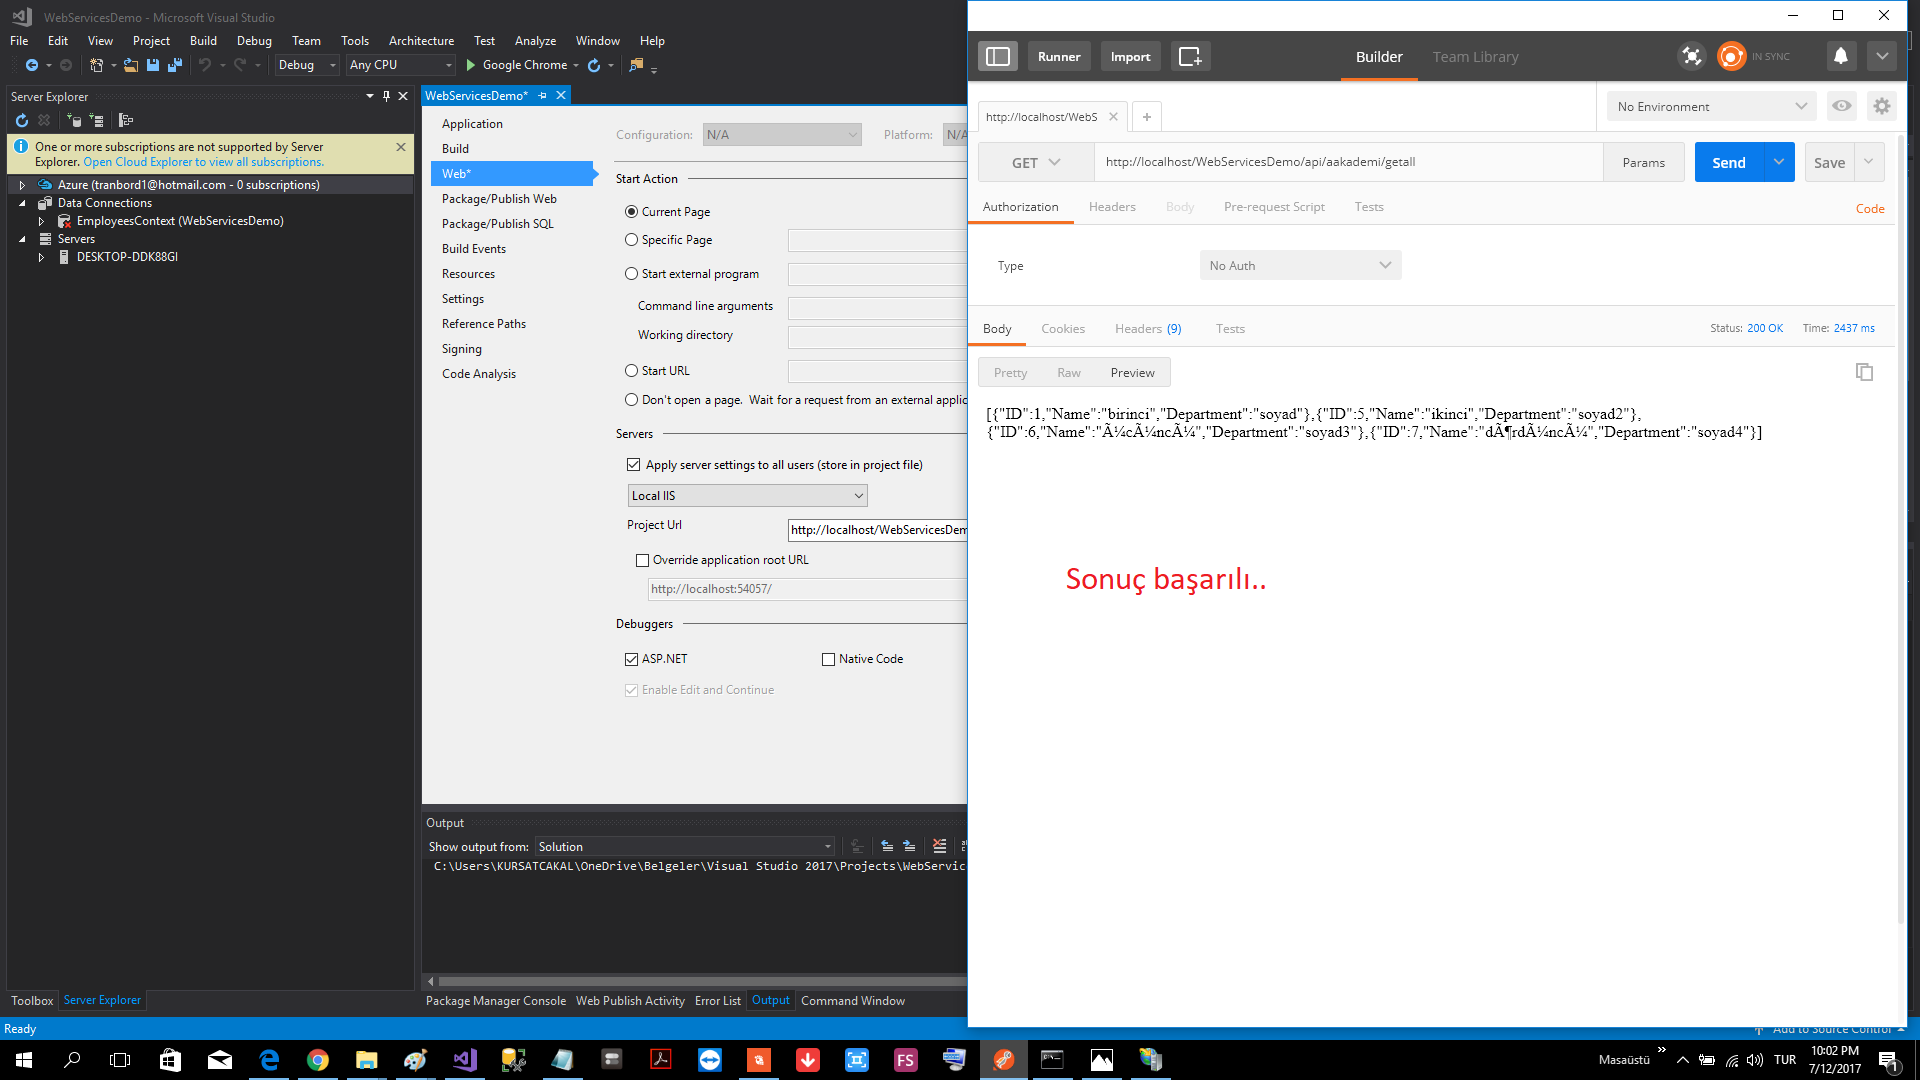Image resolution: width=1920 pixels, height=1080 pixels.
Task: Enable the Override application root URL checkbox
Action: [x=642, y=560]
